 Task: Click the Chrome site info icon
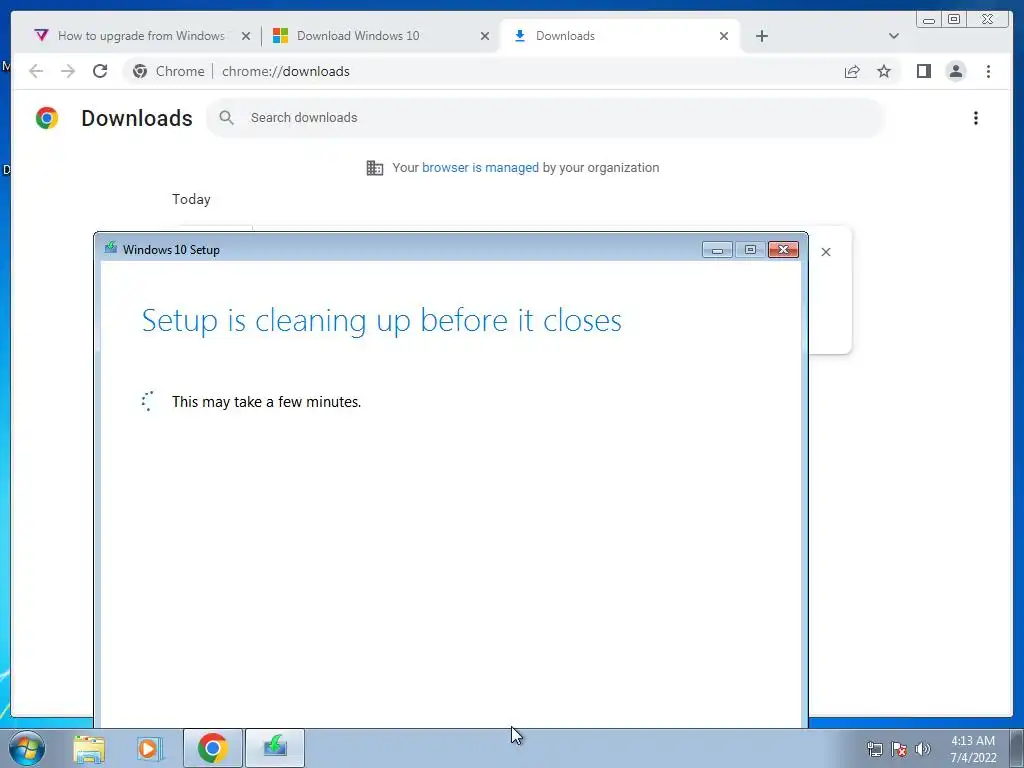tap(140, 71)
